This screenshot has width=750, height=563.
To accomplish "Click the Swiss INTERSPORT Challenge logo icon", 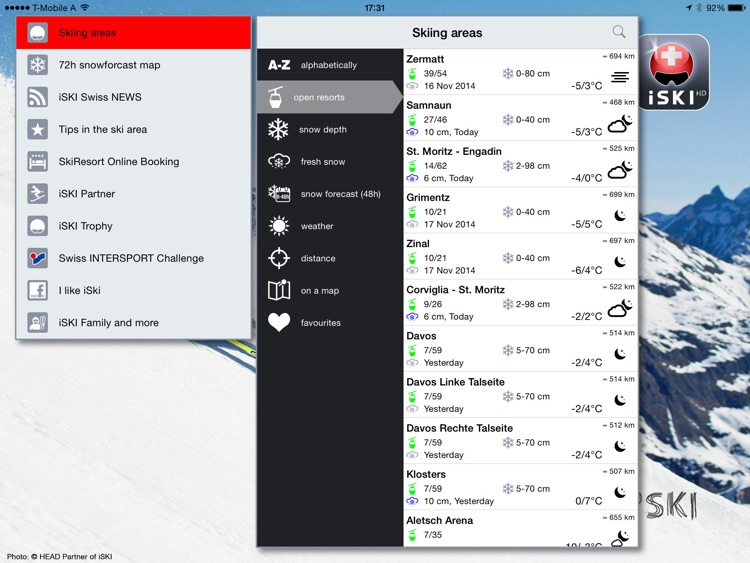I will click(37, 258).
